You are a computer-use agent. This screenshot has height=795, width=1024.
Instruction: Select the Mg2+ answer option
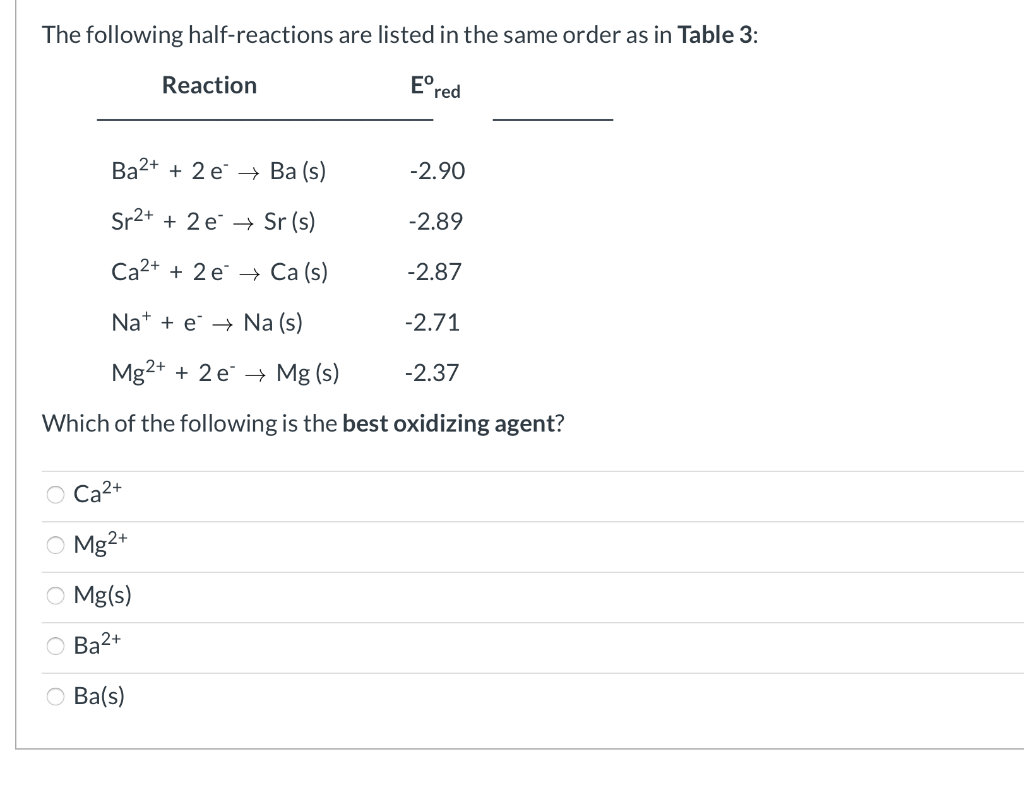[x=56, y=545]
